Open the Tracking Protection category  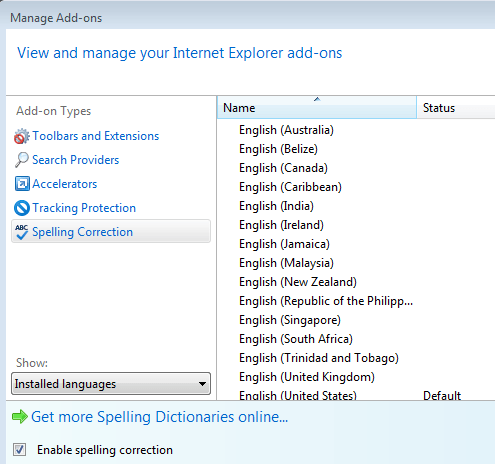click(x=84, y=208)
